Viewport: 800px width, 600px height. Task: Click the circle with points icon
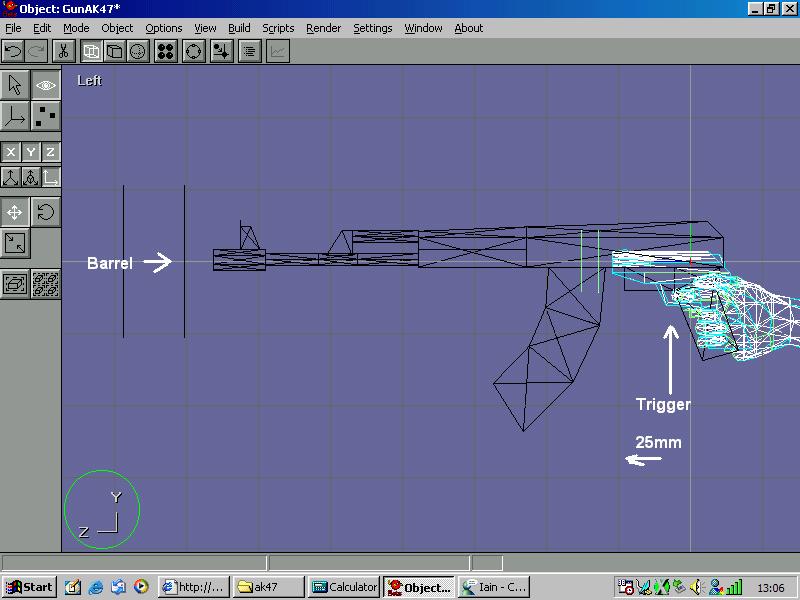(x=194, y=51)
